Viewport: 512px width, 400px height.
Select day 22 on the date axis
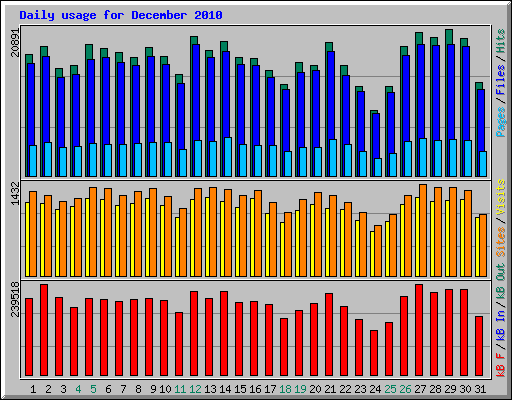[x=345, y=389]
